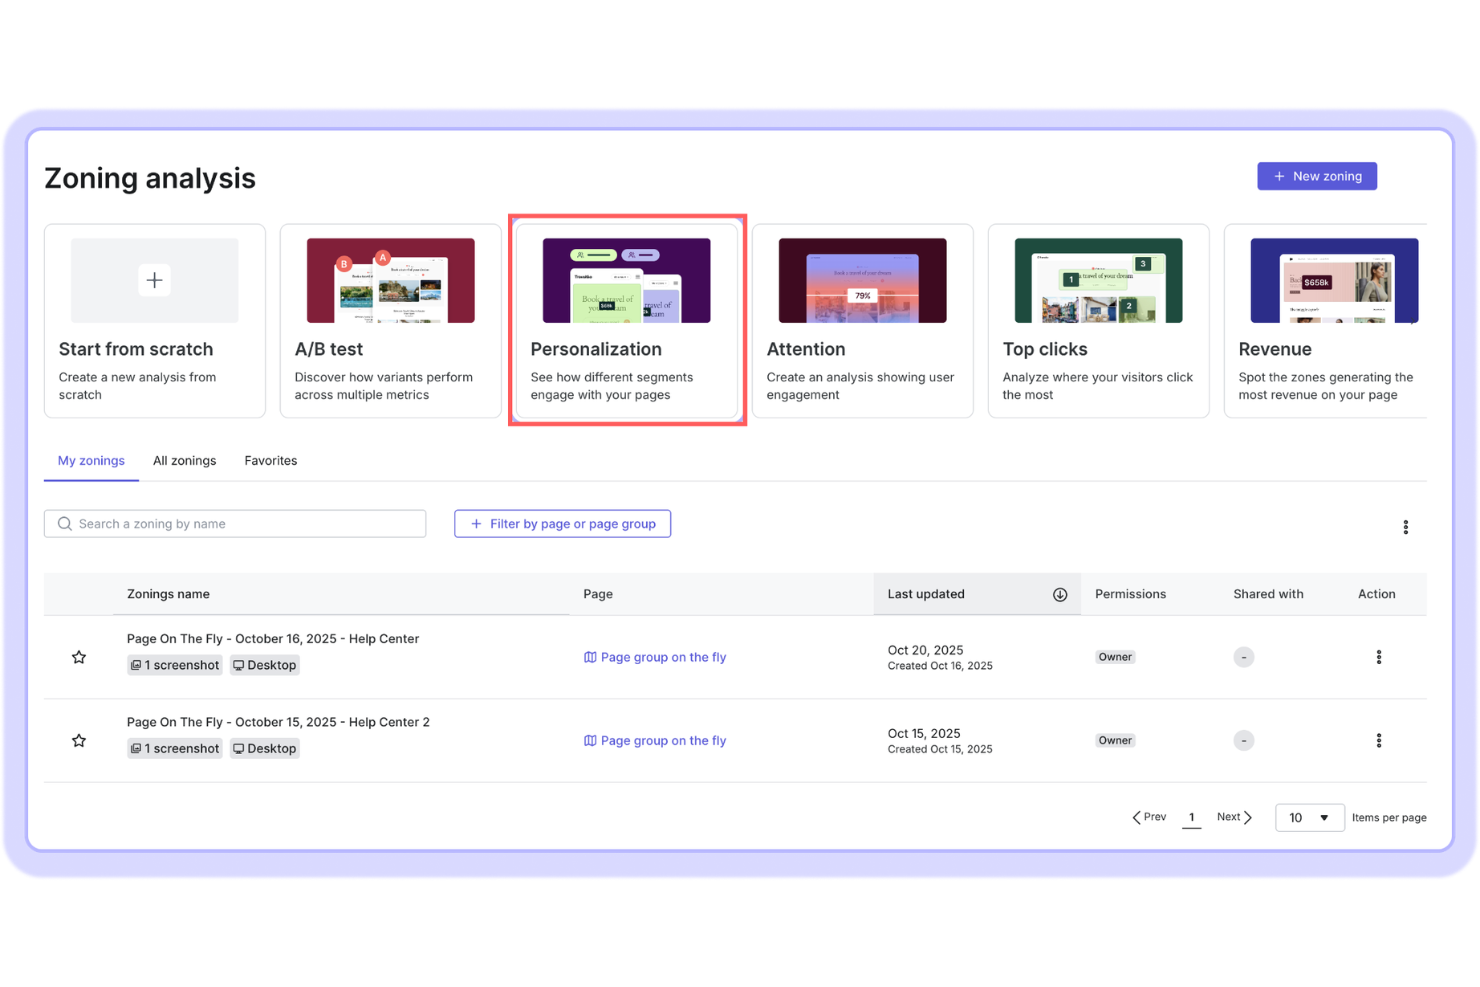Switch to the My zonings tab
This screenshot has height=987, width=1480.
pyautogui.click(x=91, y=461)
